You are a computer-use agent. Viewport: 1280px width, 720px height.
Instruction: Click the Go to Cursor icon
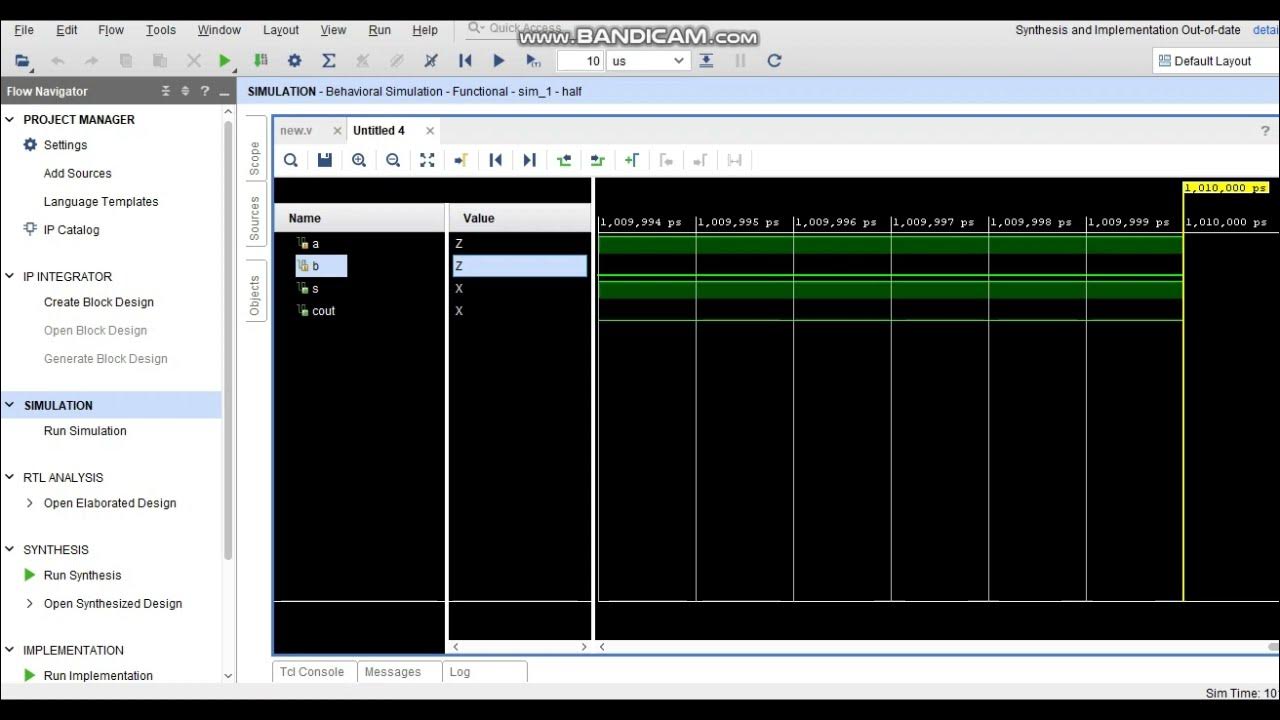pyautogui.click(x=461, y=160)
